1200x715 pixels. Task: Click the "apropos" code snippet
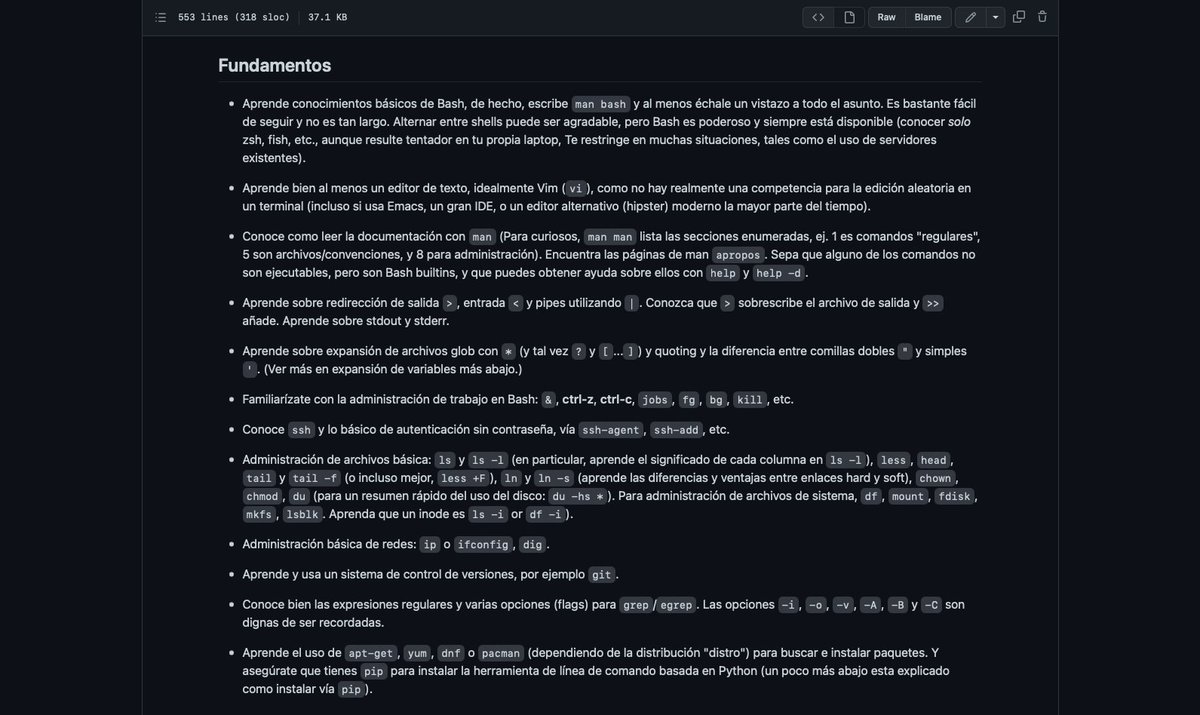[x=738, y=255]
